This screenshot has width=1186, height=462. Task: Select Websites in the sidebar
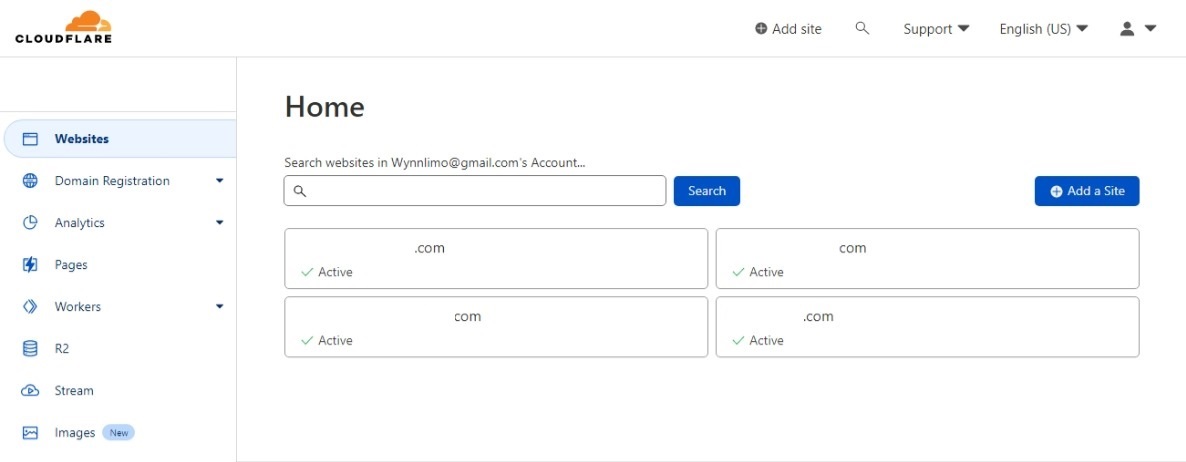point(120,139)
